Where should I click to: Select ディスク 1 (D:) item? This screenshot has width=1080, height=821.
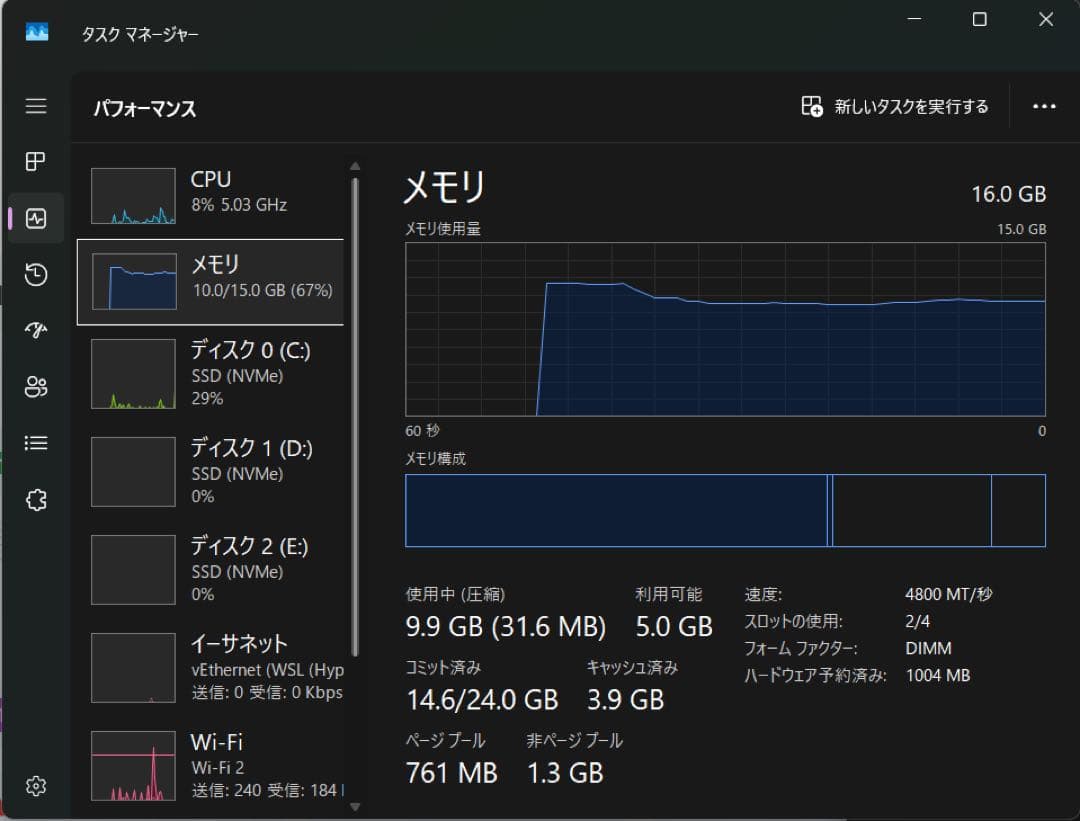210,472
